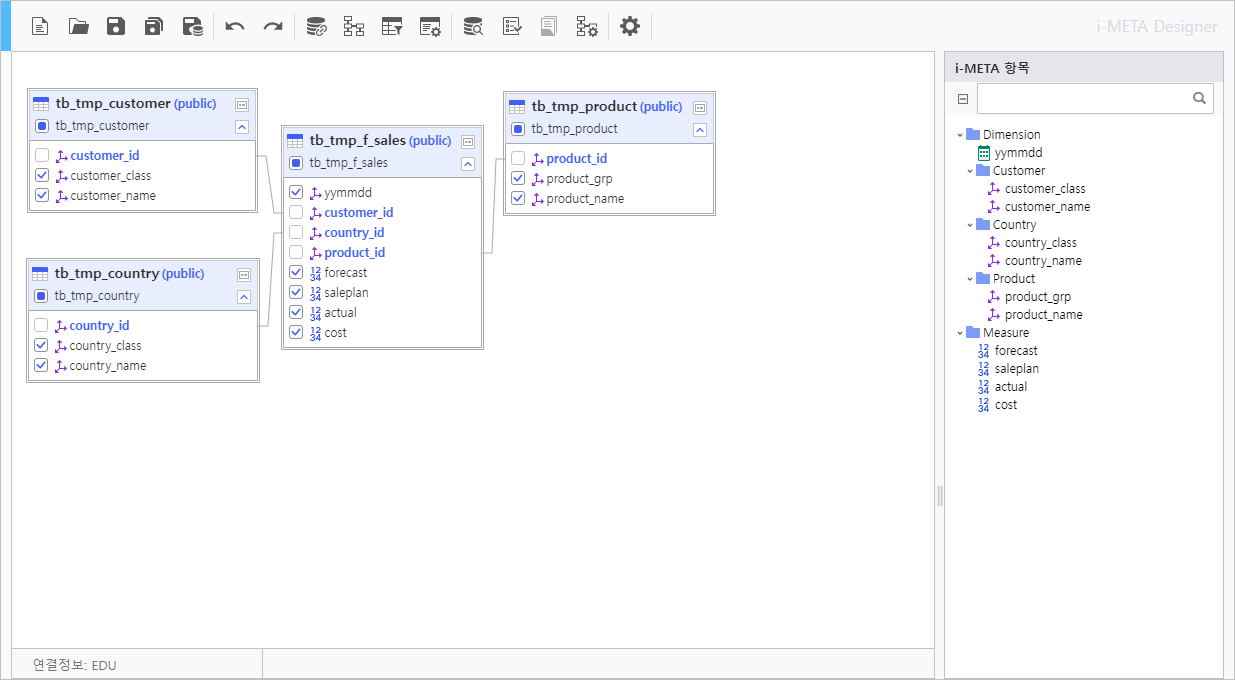1235x680 pixels.
Task: Click the options icon on tb_tmp_product header
Action: [x=700, y=107]
